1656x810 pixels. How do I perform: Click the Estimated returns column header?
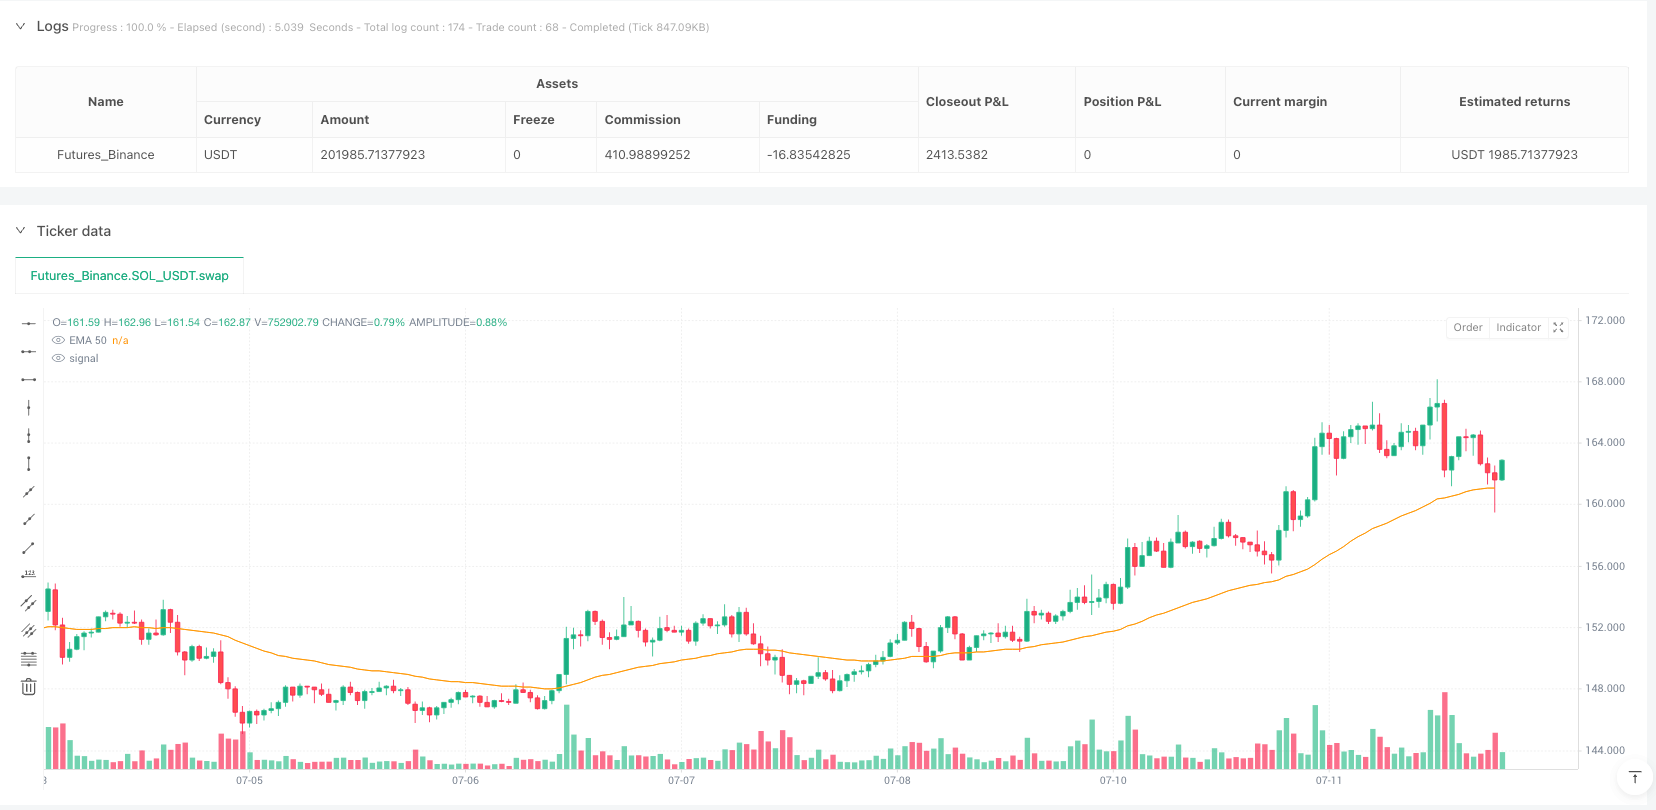1514,102
